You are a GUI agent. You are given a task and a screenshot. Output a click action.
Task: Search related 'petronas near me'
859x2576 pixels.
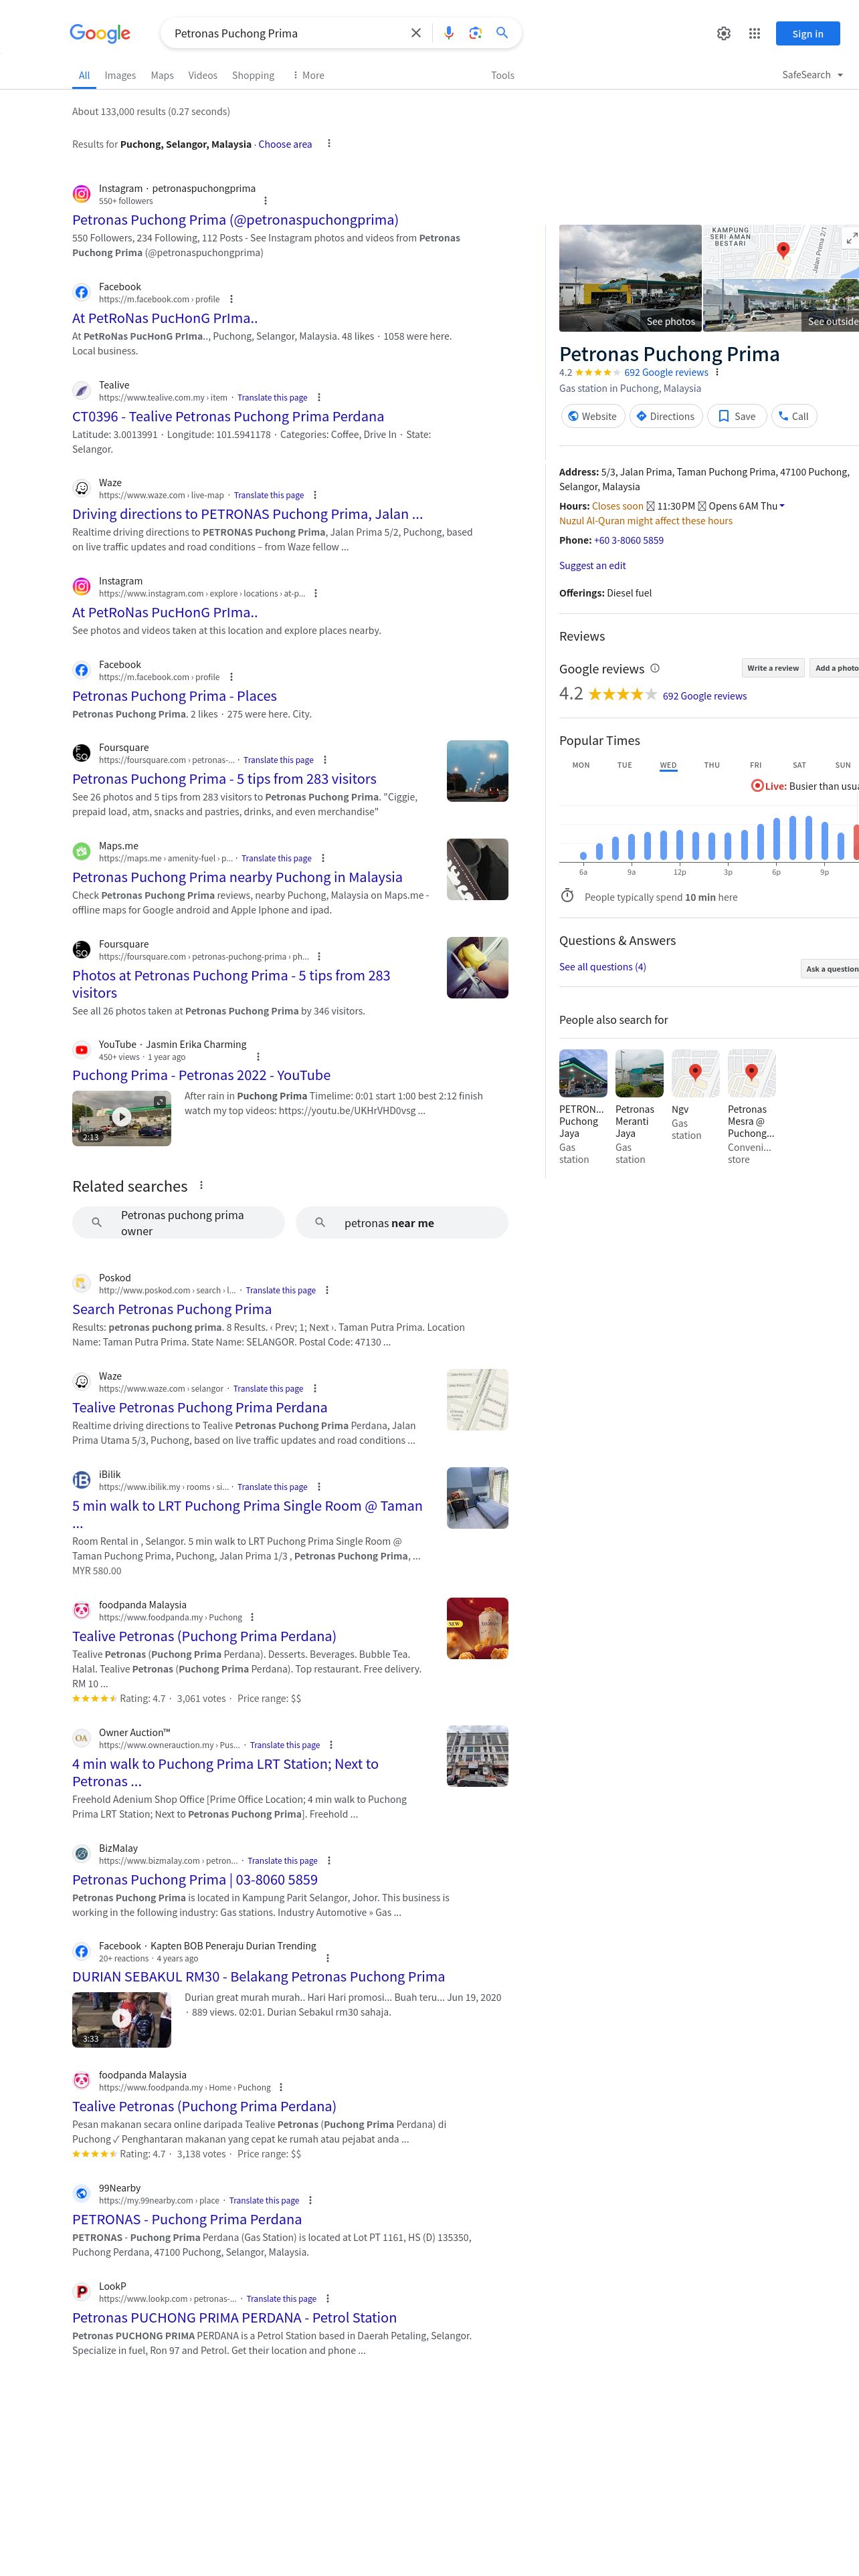tap(402, 1223)
